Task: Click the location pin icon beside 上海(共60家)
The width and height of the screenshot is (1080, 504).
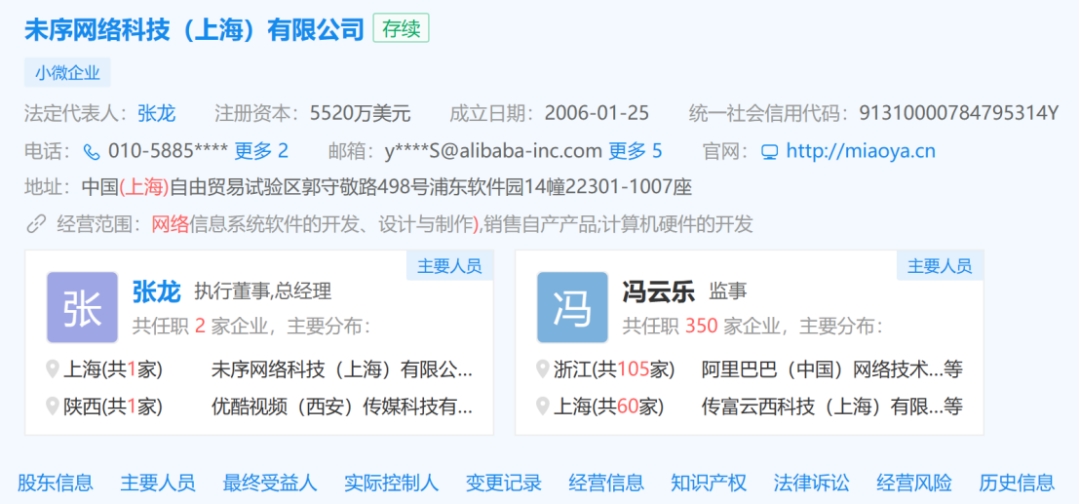Action: (543, 406)
